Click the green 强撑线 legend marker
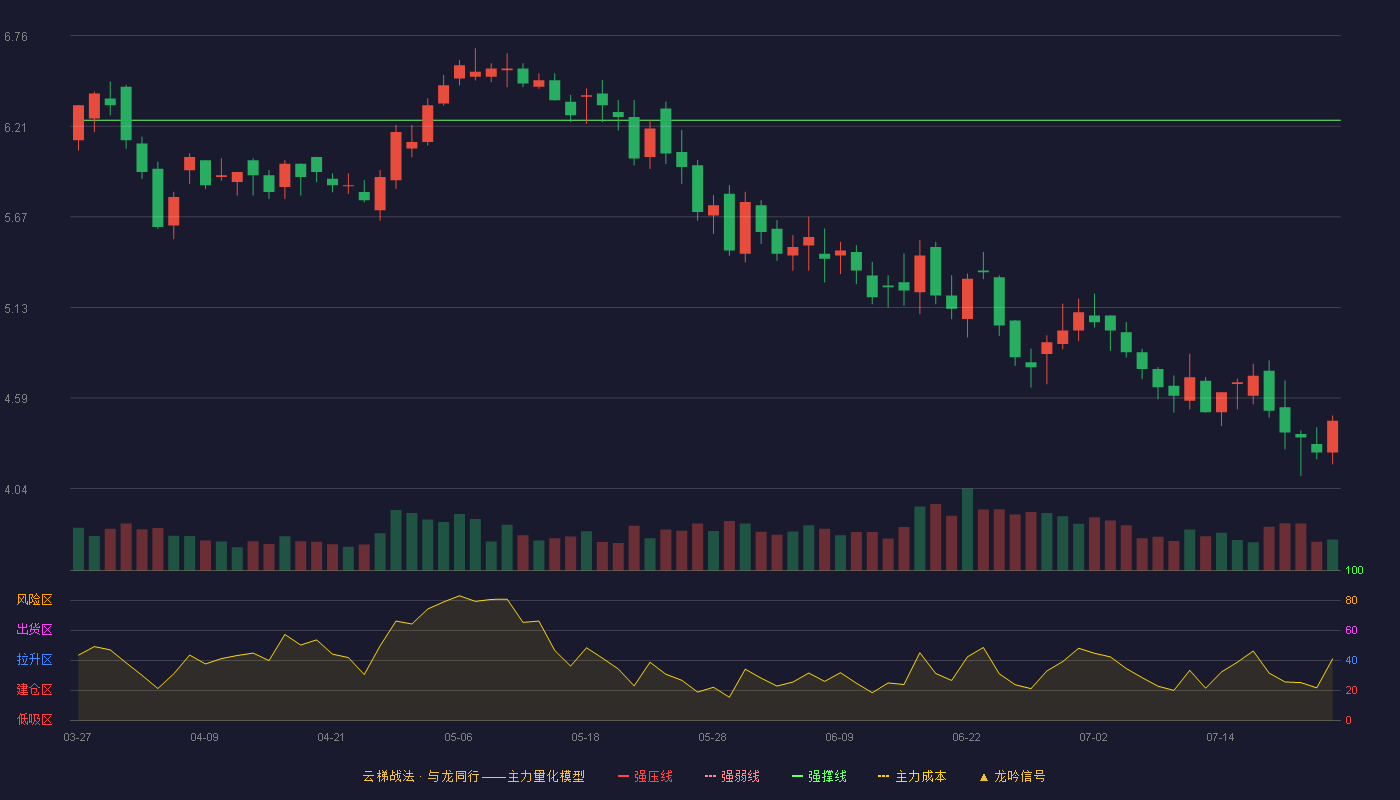Screen dimensions: 1400x800 click(797, 776)
